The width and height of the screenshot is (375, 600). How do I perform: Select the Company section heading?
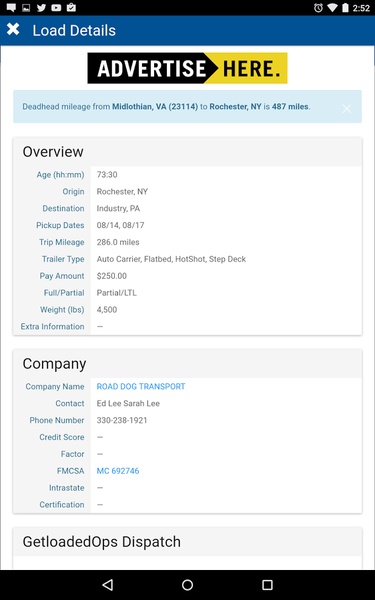54,364
